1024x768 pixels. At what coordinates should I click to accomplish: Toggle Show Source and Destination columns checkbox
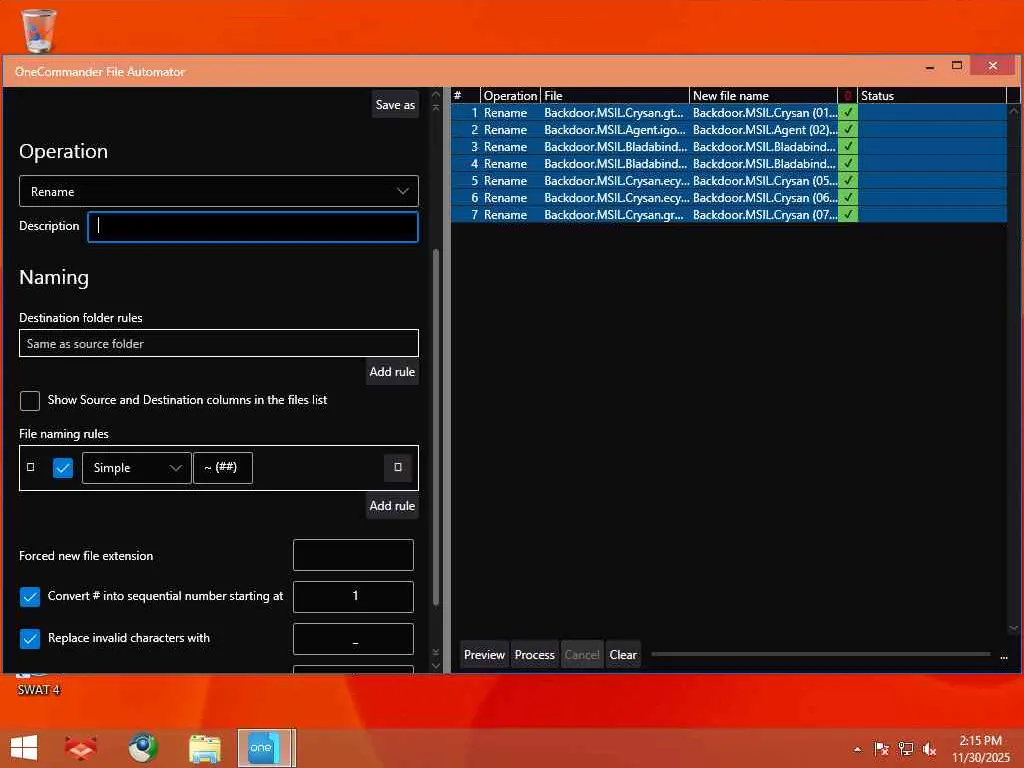[x=29, y=400]
